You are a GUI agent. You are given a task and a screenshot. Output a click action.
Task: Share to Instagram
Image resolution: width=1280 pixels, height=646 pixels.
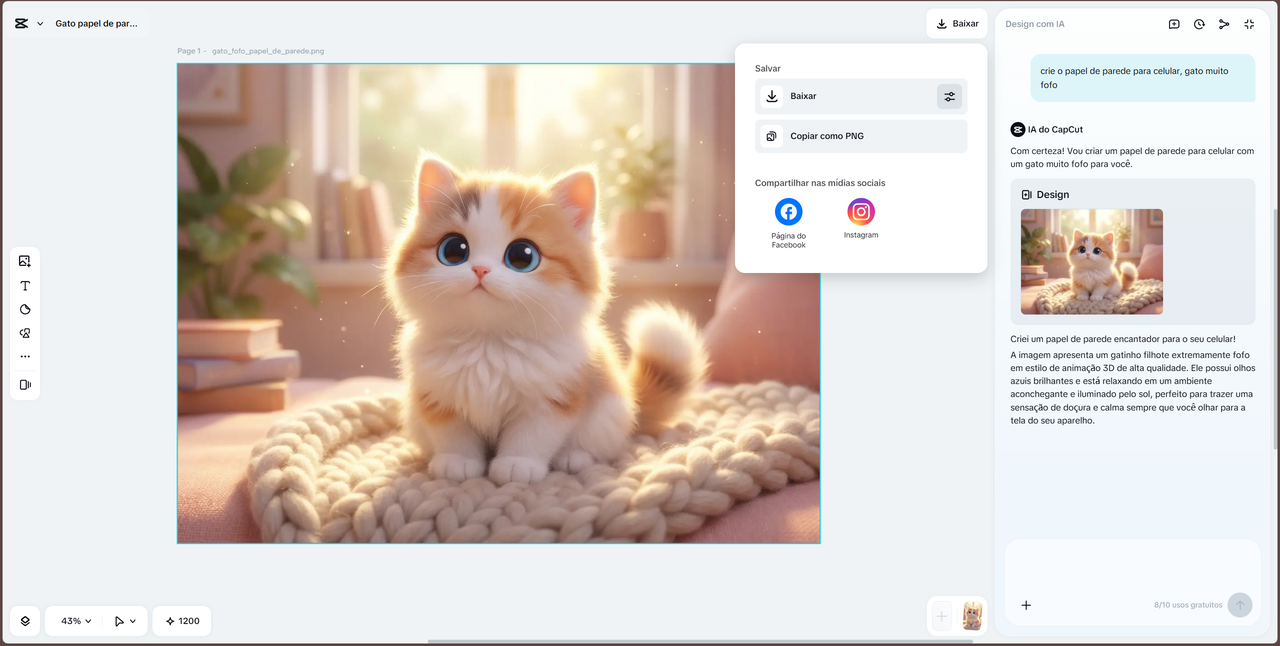click(x=861, y=217)
